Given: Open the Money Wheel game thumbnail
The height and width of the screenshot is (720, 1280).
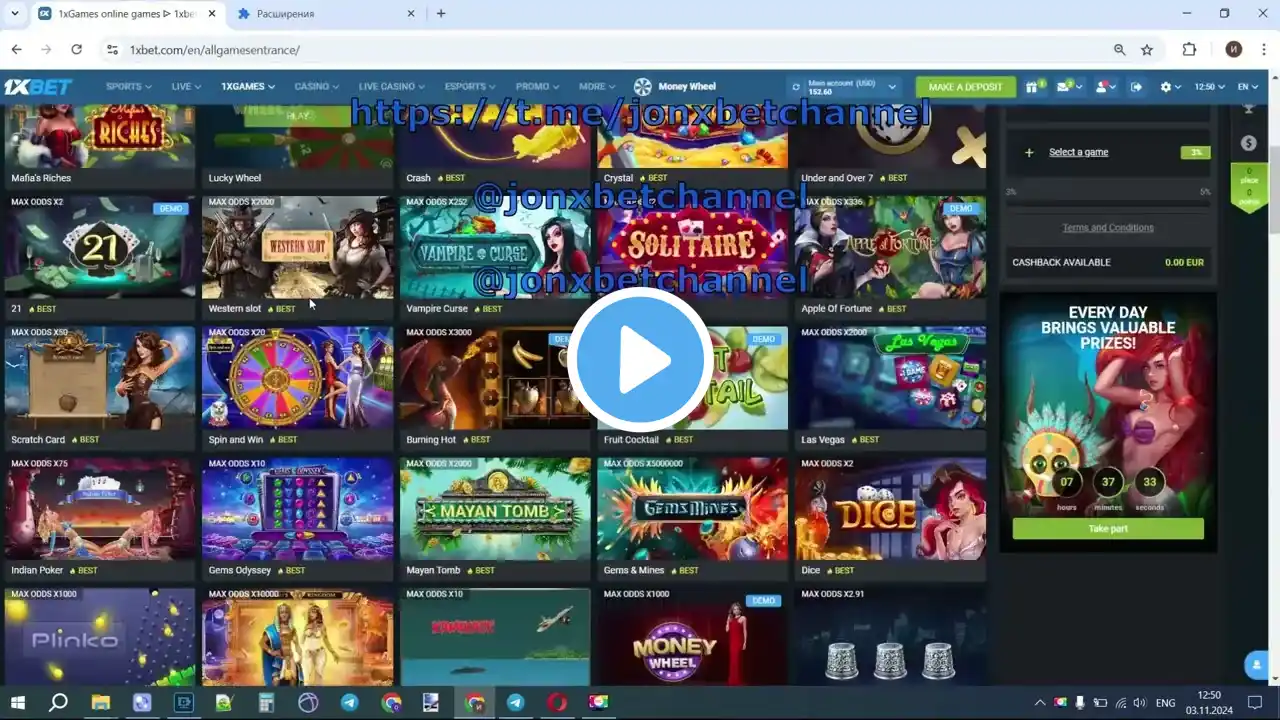Looking at the screenshot, I should point(693,637).
